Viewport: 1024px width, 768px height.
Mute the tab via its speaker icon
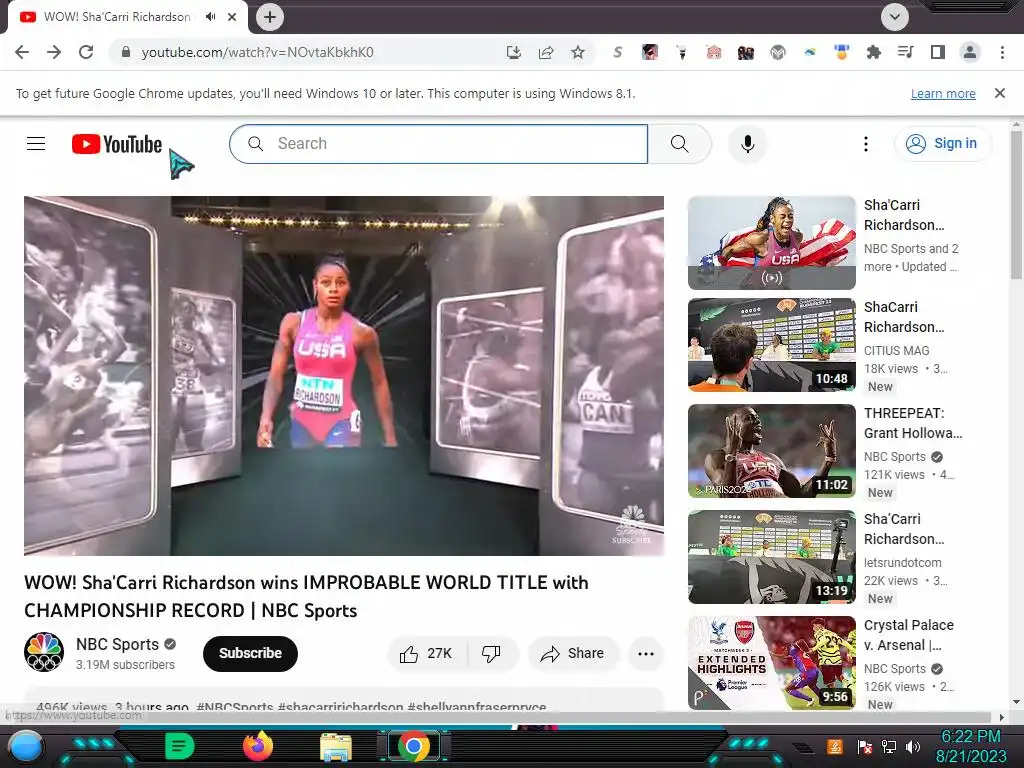coord(210,17)
